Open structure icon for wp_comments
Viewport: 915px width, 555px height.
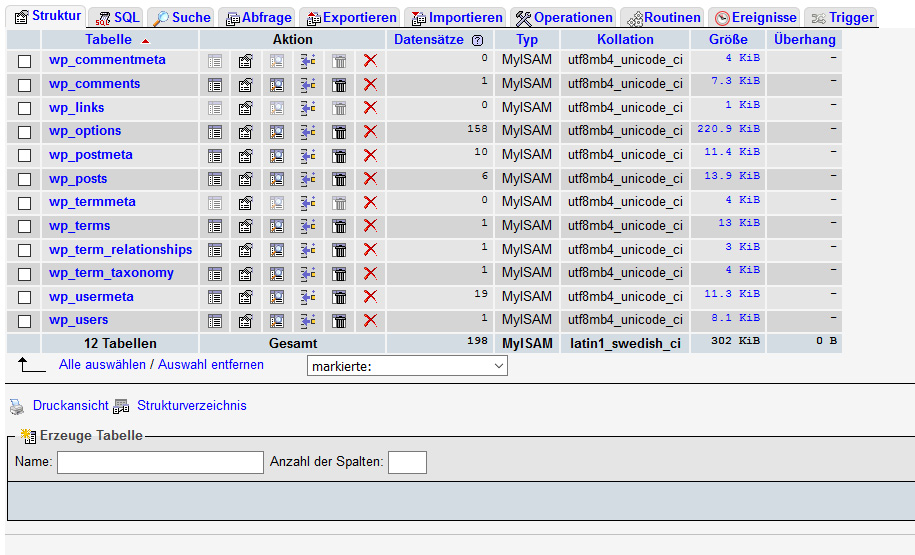(246, 85)
